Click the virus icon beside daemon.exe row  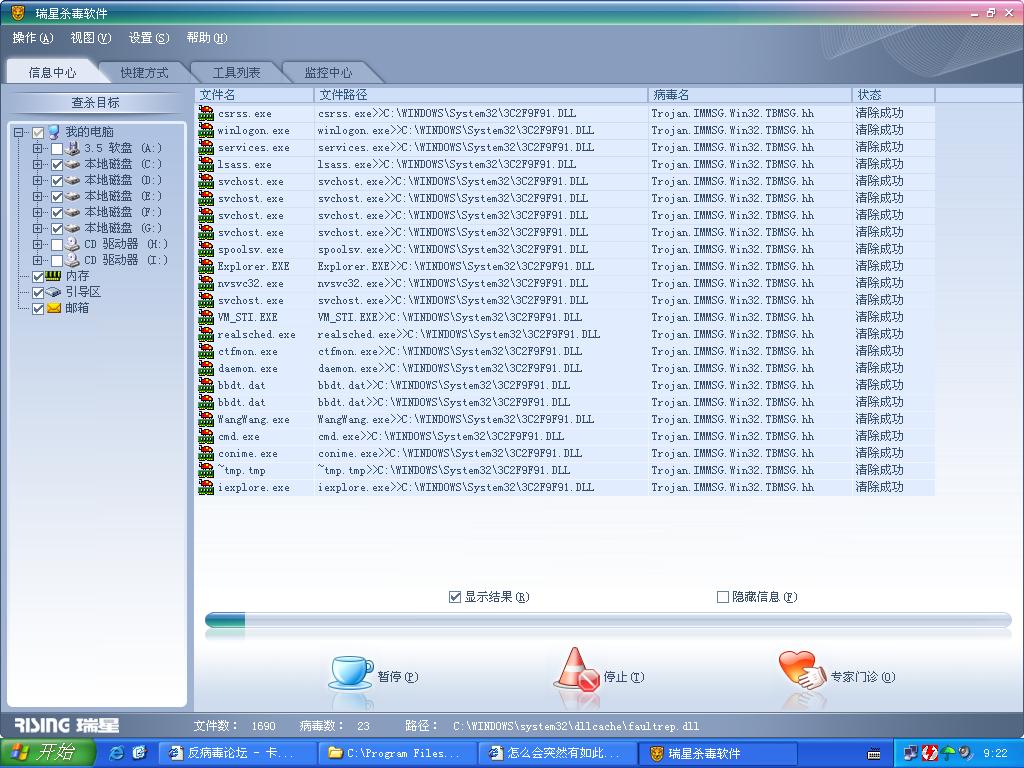206,368
